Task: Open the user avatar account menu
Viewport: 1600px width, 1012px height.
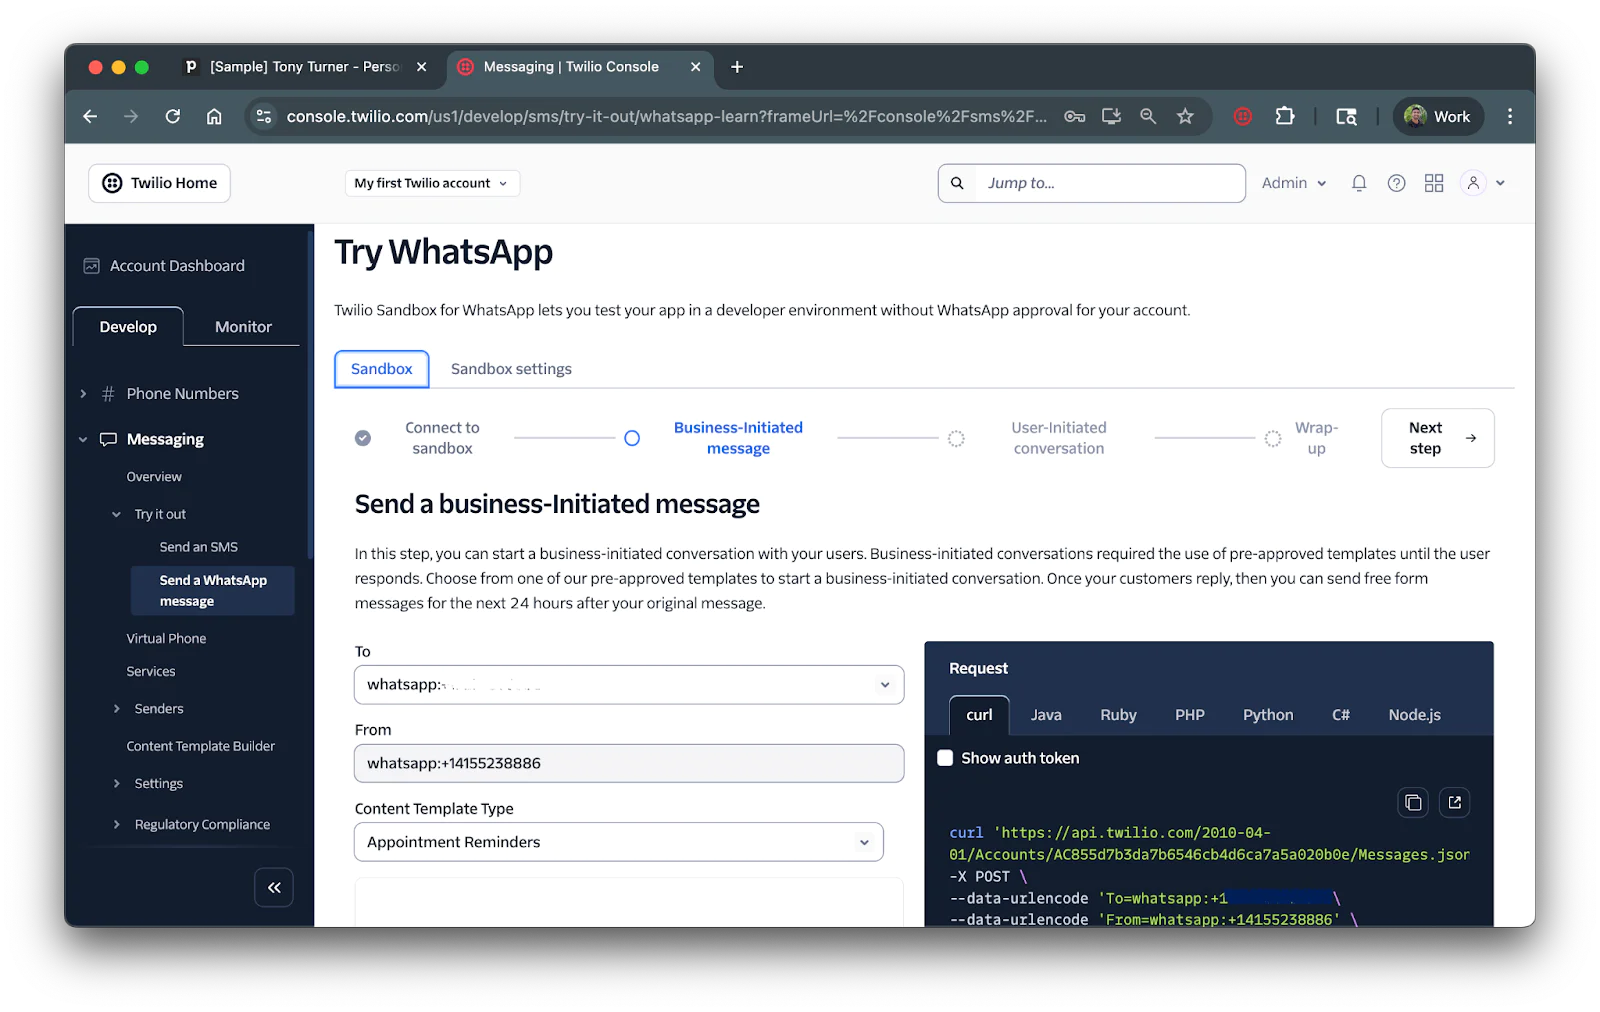Action: (x=1474, y=183)
